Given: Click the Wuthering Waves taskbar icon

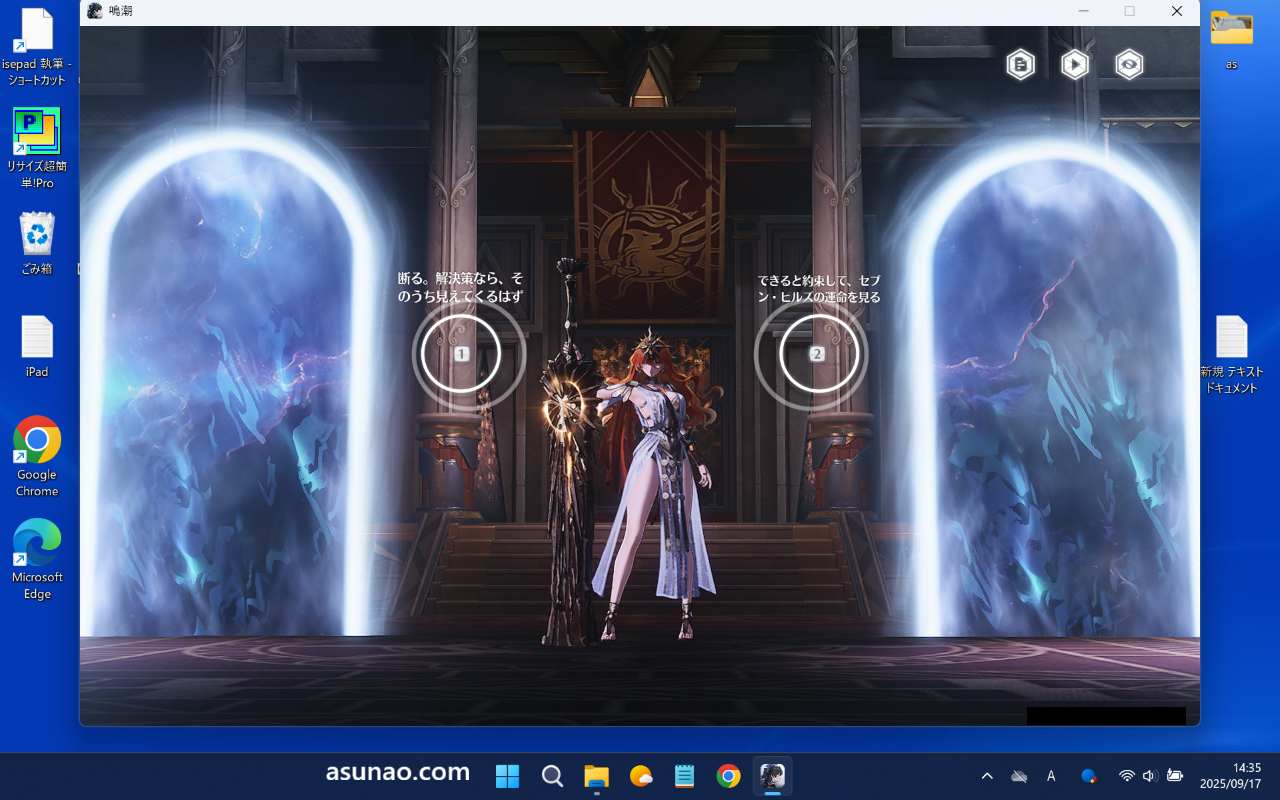Looking at the screenshot, I should [x=772, y=776].
